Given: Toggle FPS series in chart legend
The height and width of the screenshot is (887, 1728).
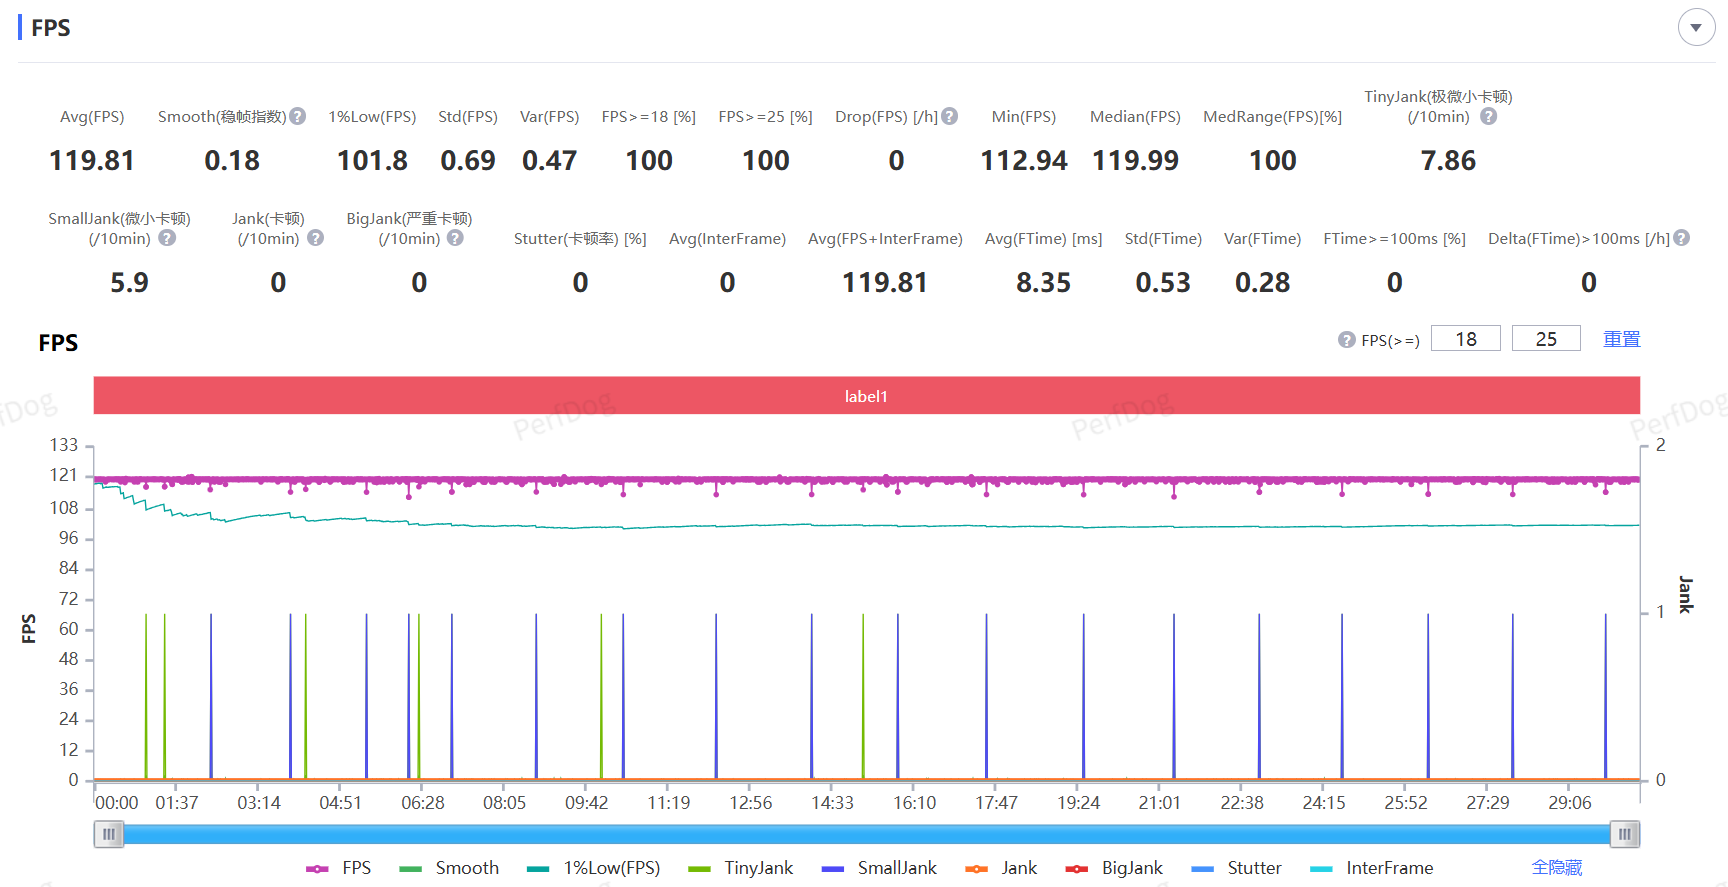Looking at the screenshot, I should coord(339,868).
